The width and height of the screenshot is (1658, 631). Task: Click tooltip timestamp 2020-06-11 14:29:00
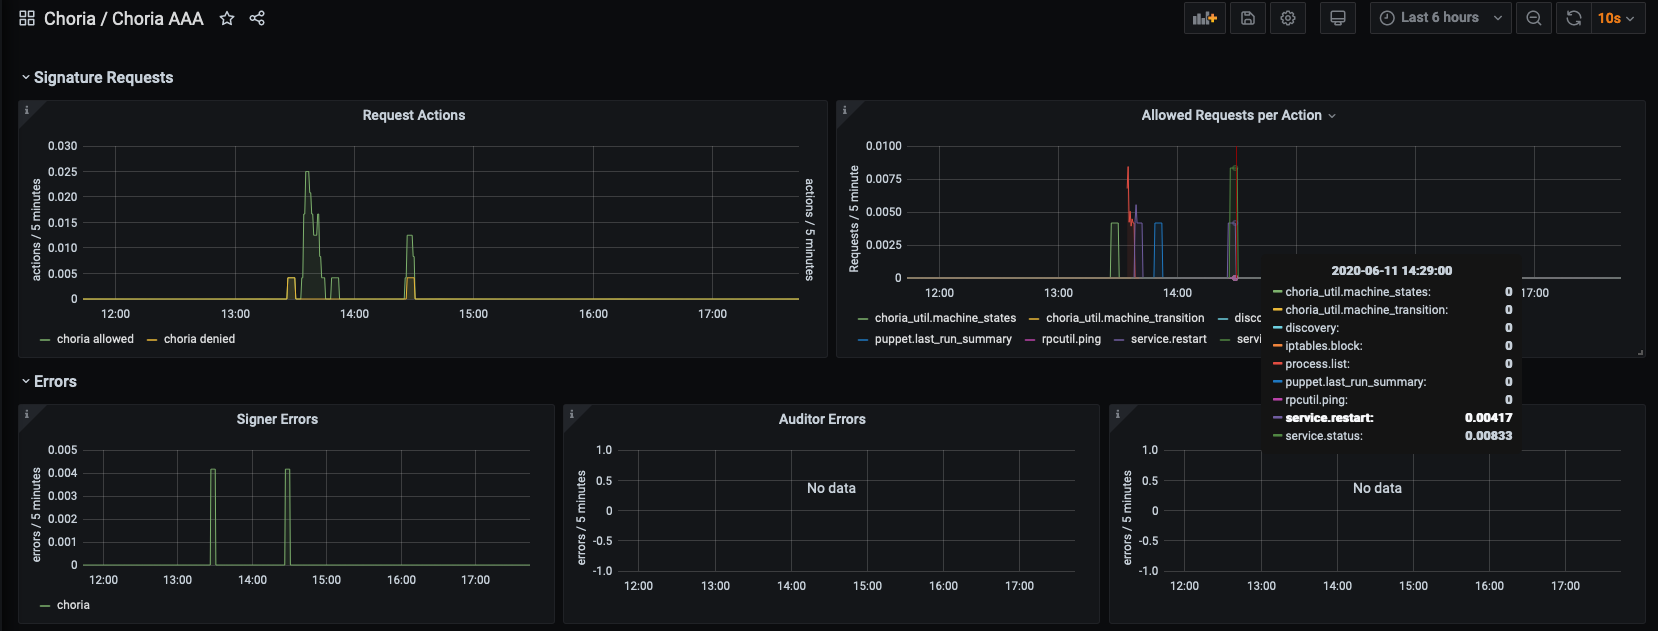[x=1391, y=270]
